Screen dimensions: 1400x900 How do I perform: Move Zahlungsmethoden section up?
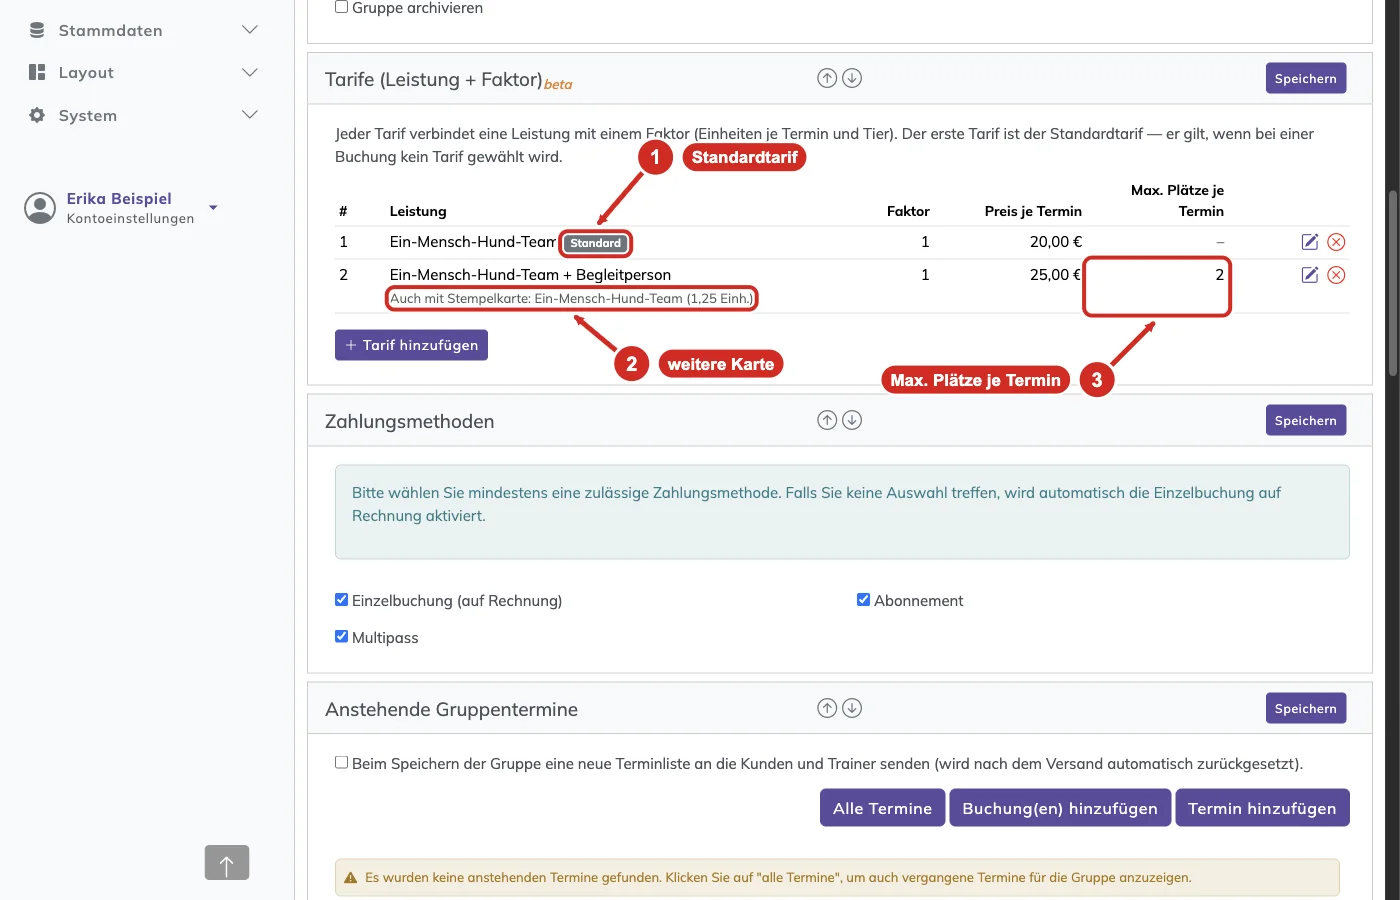(827, 420)
